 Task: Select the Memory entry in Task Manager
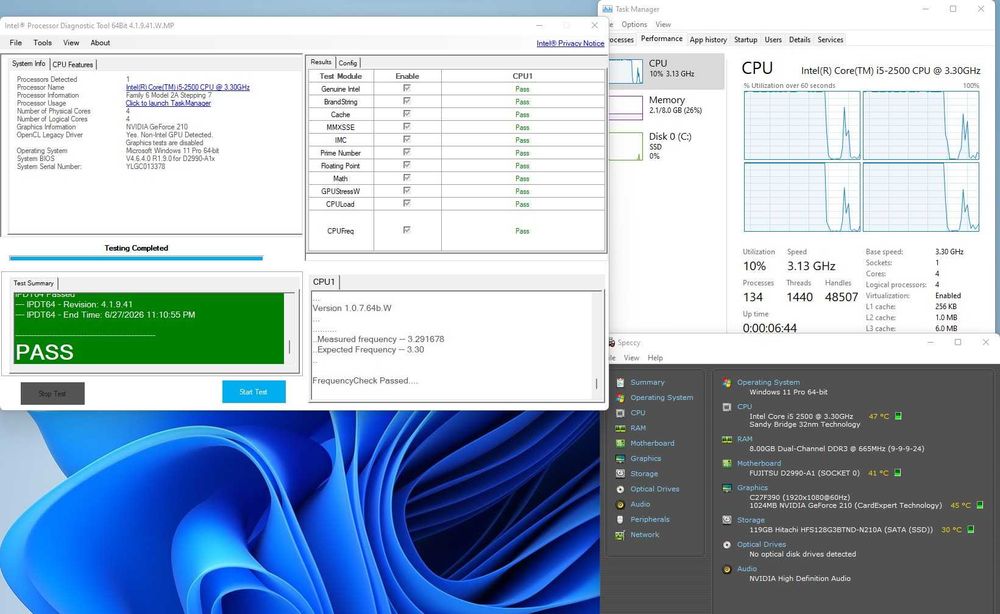(666, 106)
